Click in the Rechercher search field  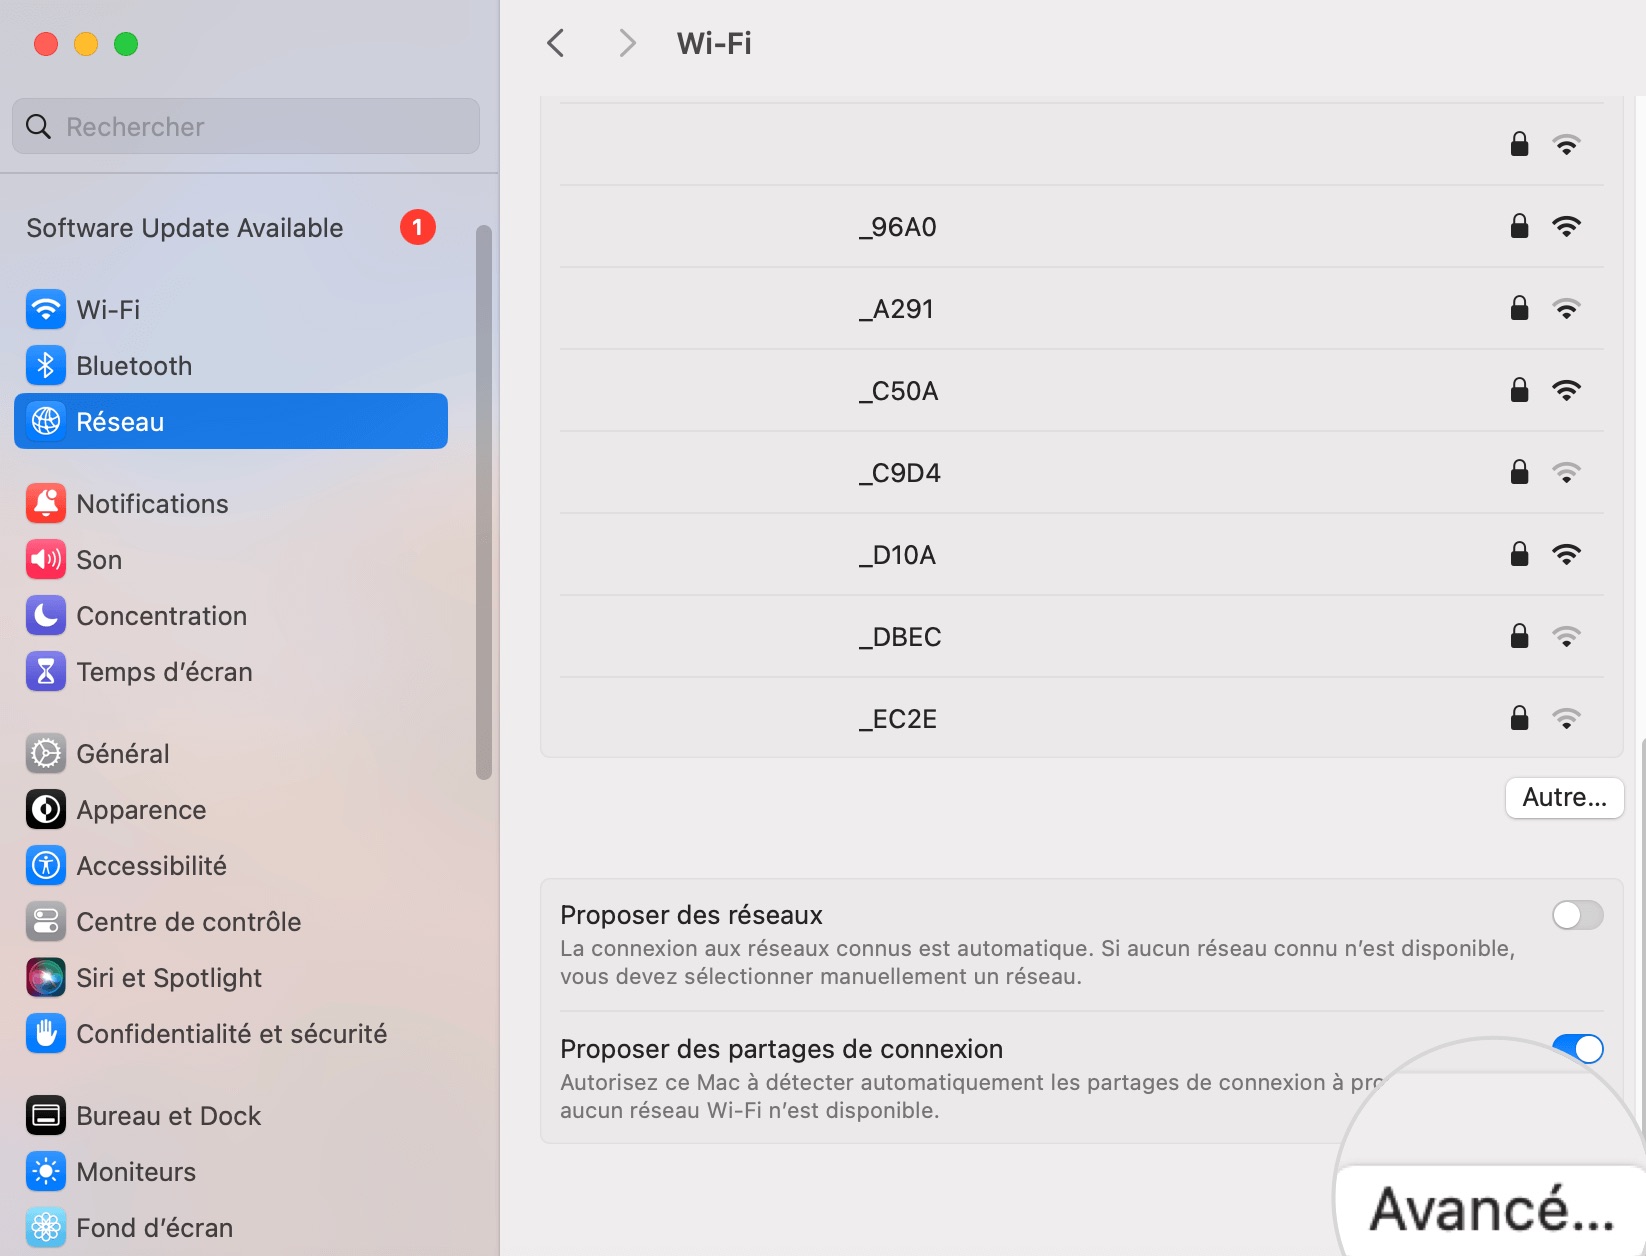pyautogui.click(x=246, y=126)
